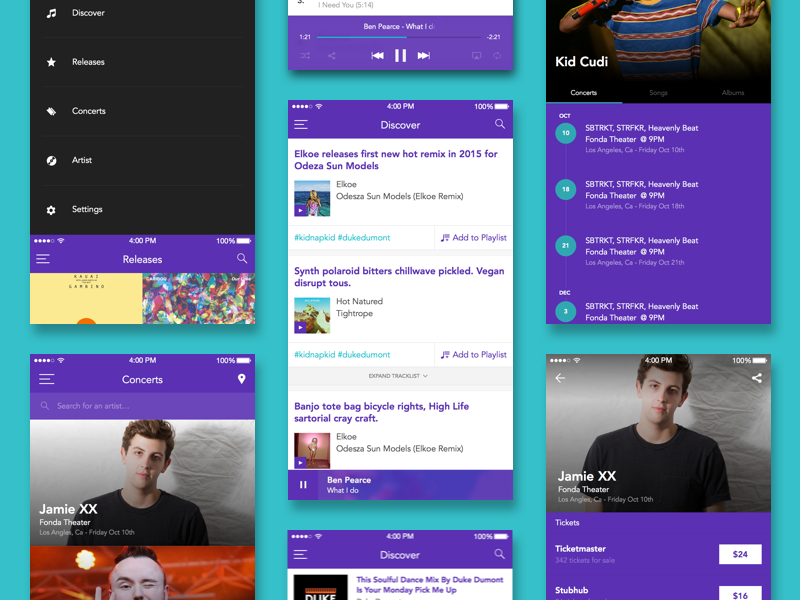Open Concerts in the dark side menu
This screenshot has height=600, width=800.
(x=89, y=111)
